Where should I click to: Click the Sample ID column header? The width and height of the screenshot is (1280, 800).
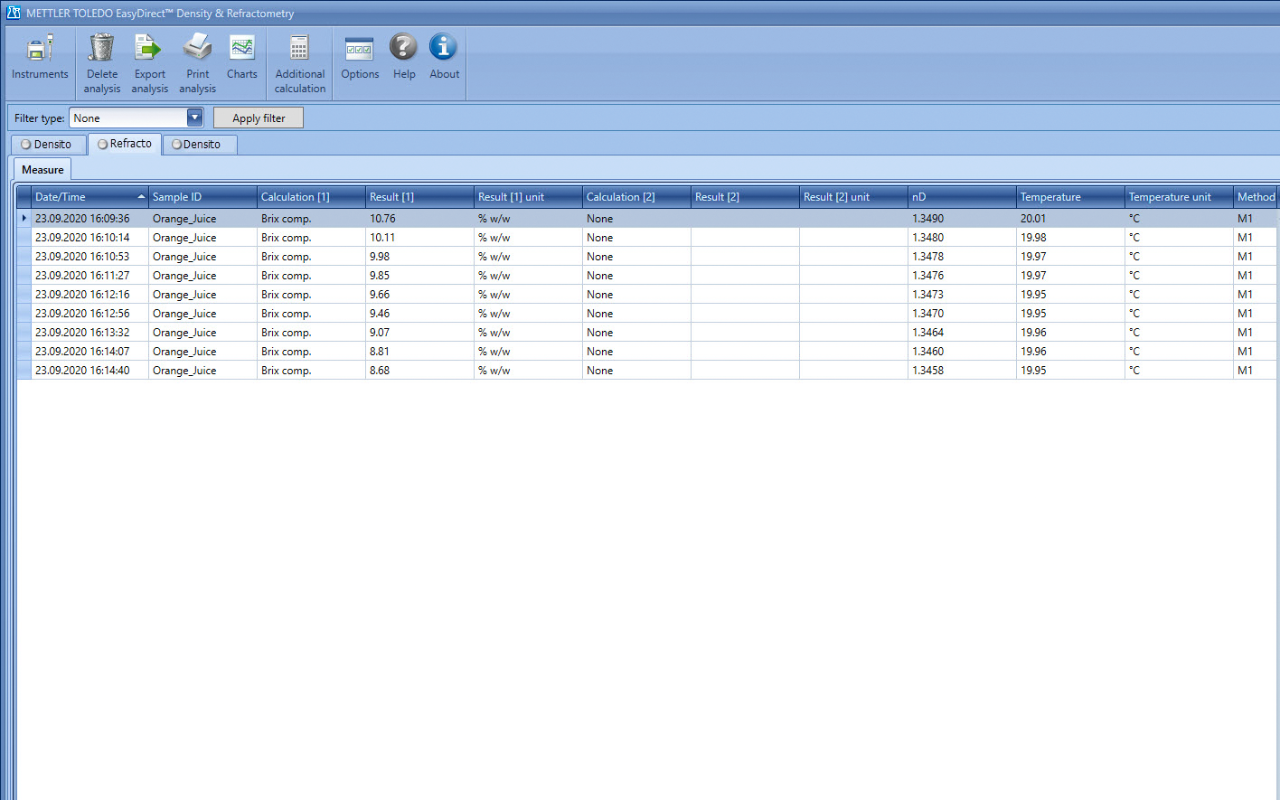203,197
